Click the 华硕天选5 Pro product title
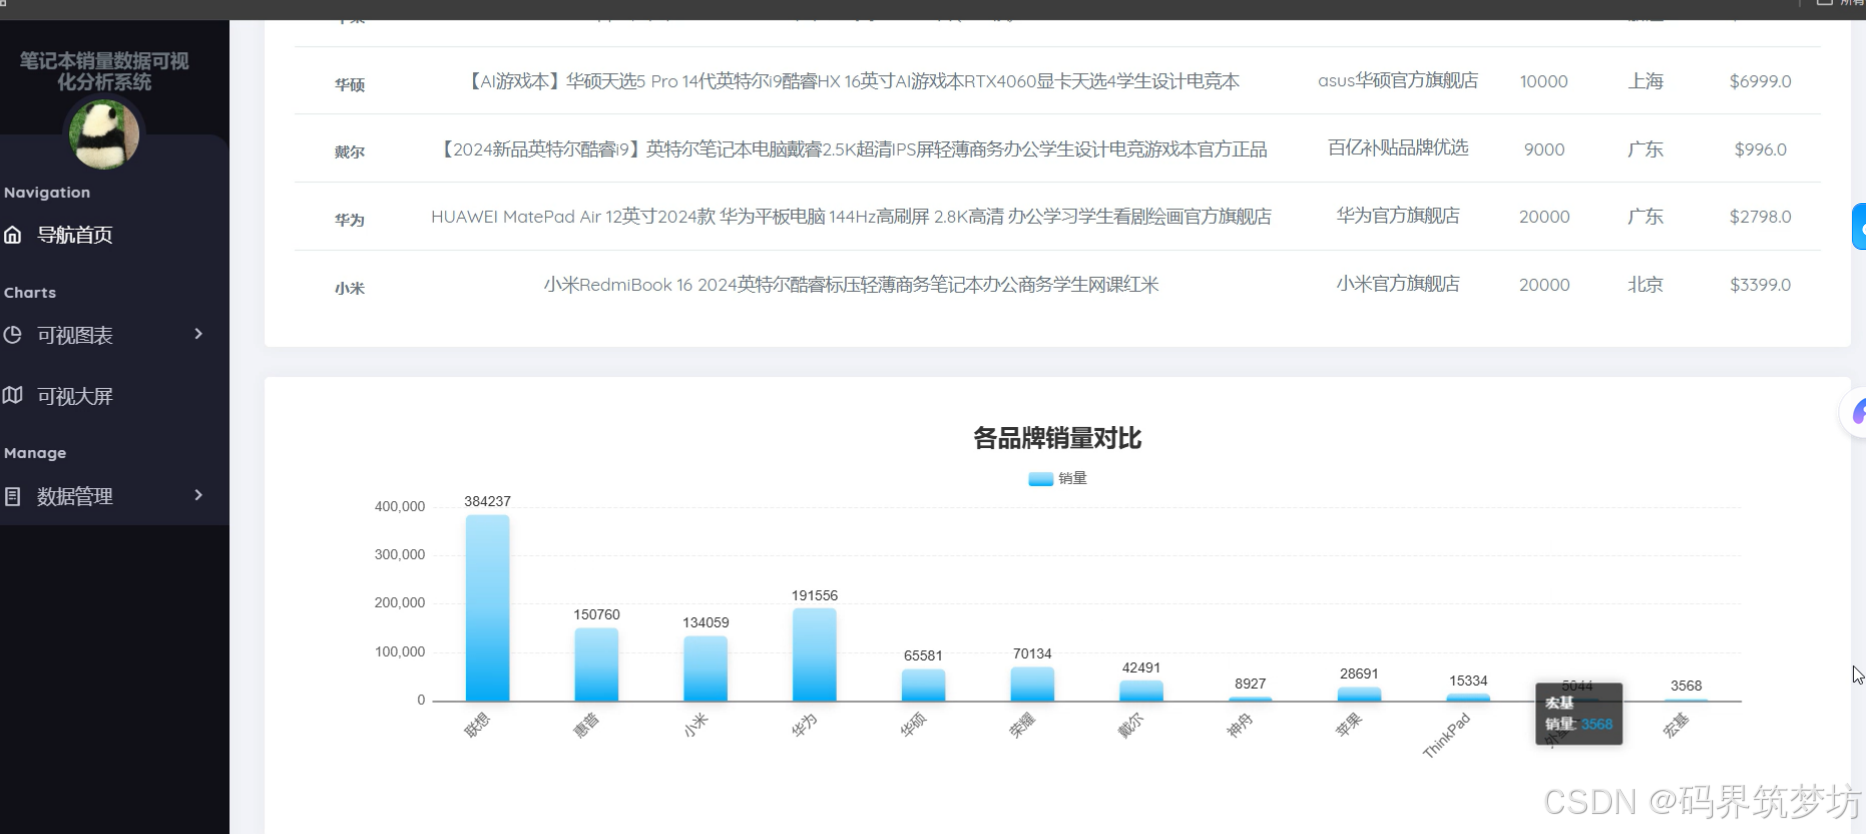 click(852, 81)
